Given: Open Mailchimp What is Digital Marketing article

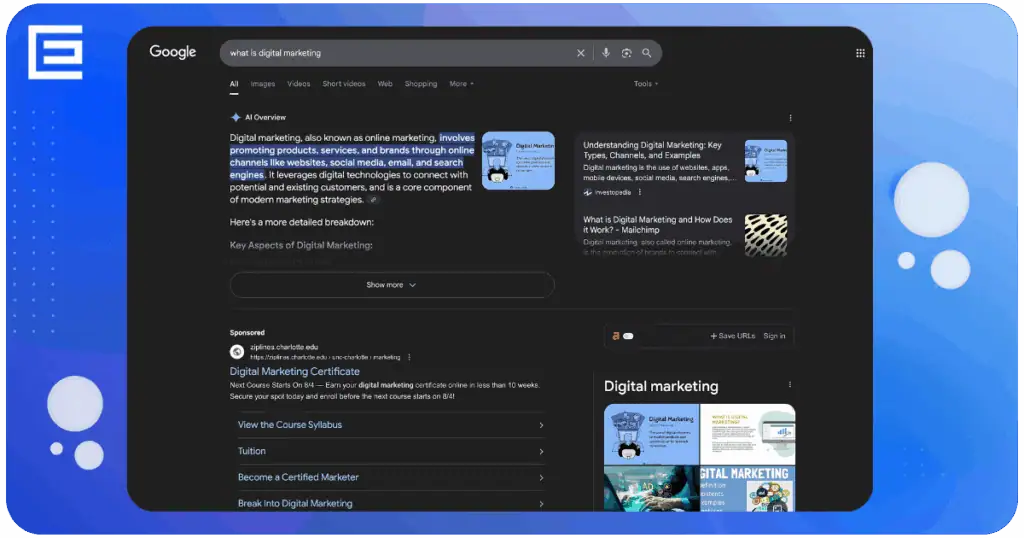Looking at the screenshot, I should click(657, 225).
